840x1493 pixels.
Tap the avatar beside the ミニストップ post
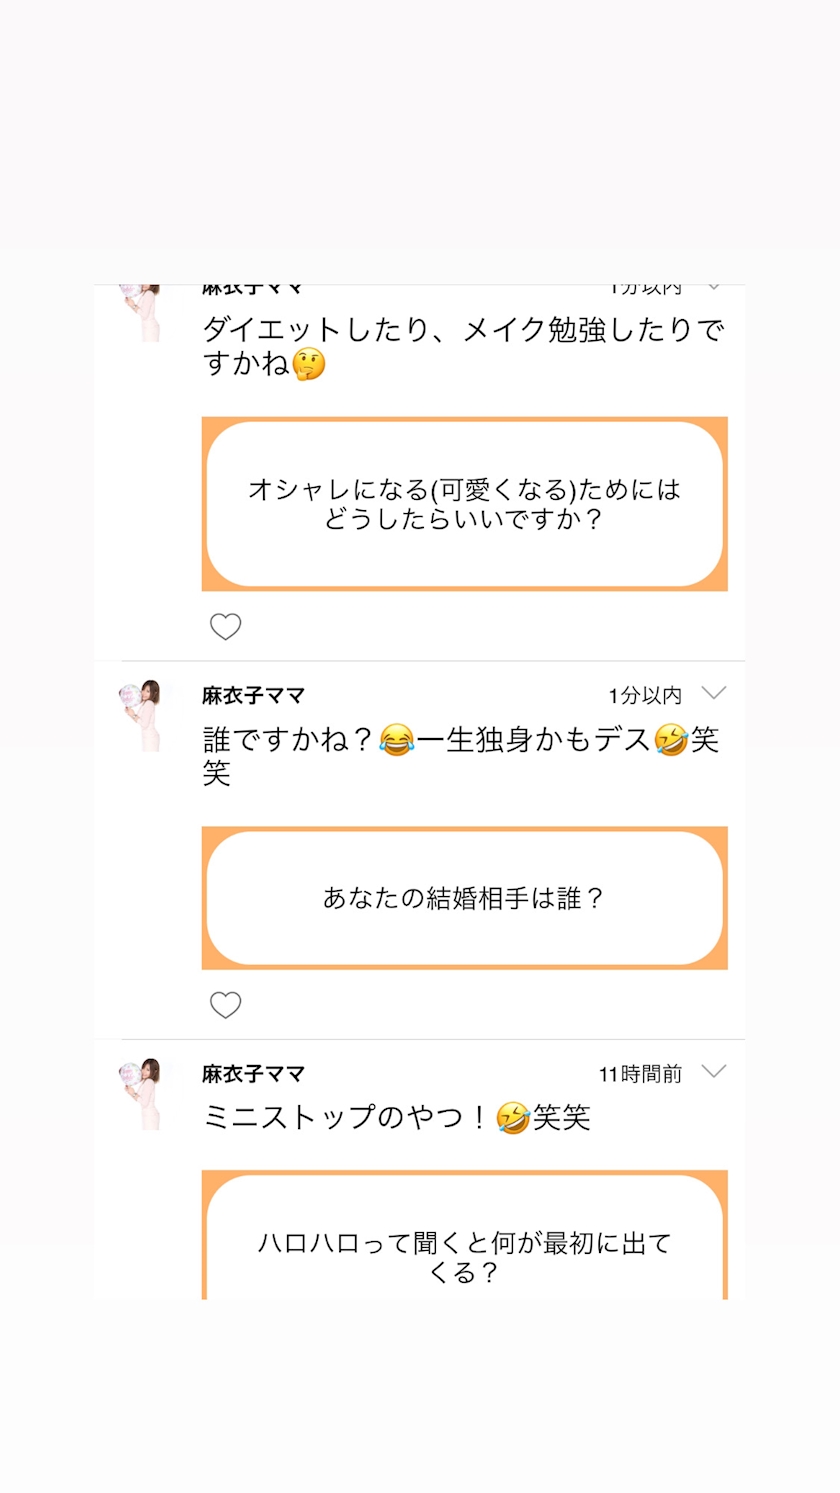point(140,1093)
